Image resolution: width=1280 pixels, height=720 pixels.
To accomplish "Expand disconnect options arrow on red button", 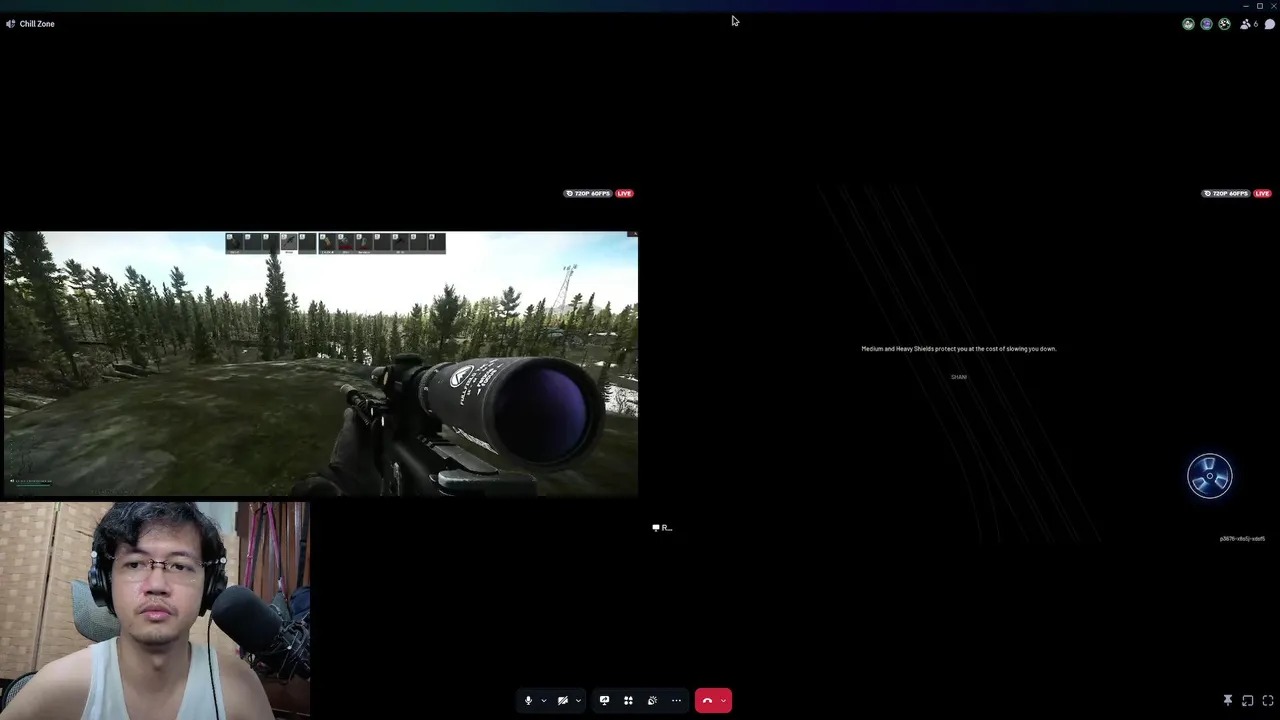I will pos(723,701).
